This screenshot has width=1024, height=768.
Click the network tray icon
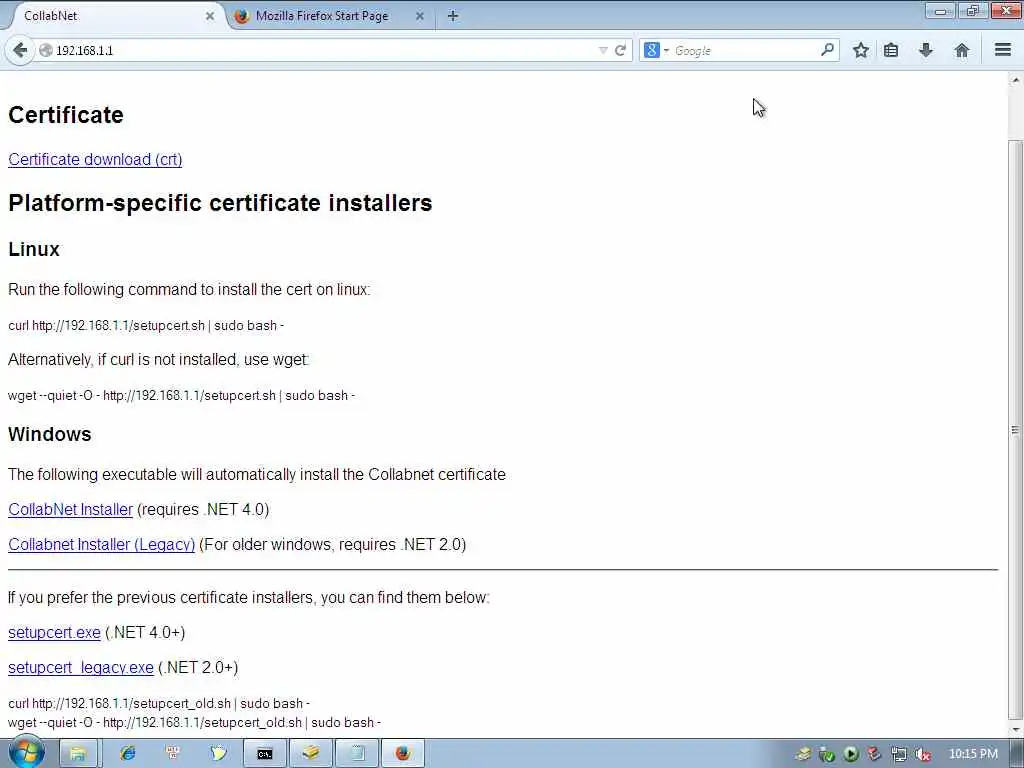[899, 754]
